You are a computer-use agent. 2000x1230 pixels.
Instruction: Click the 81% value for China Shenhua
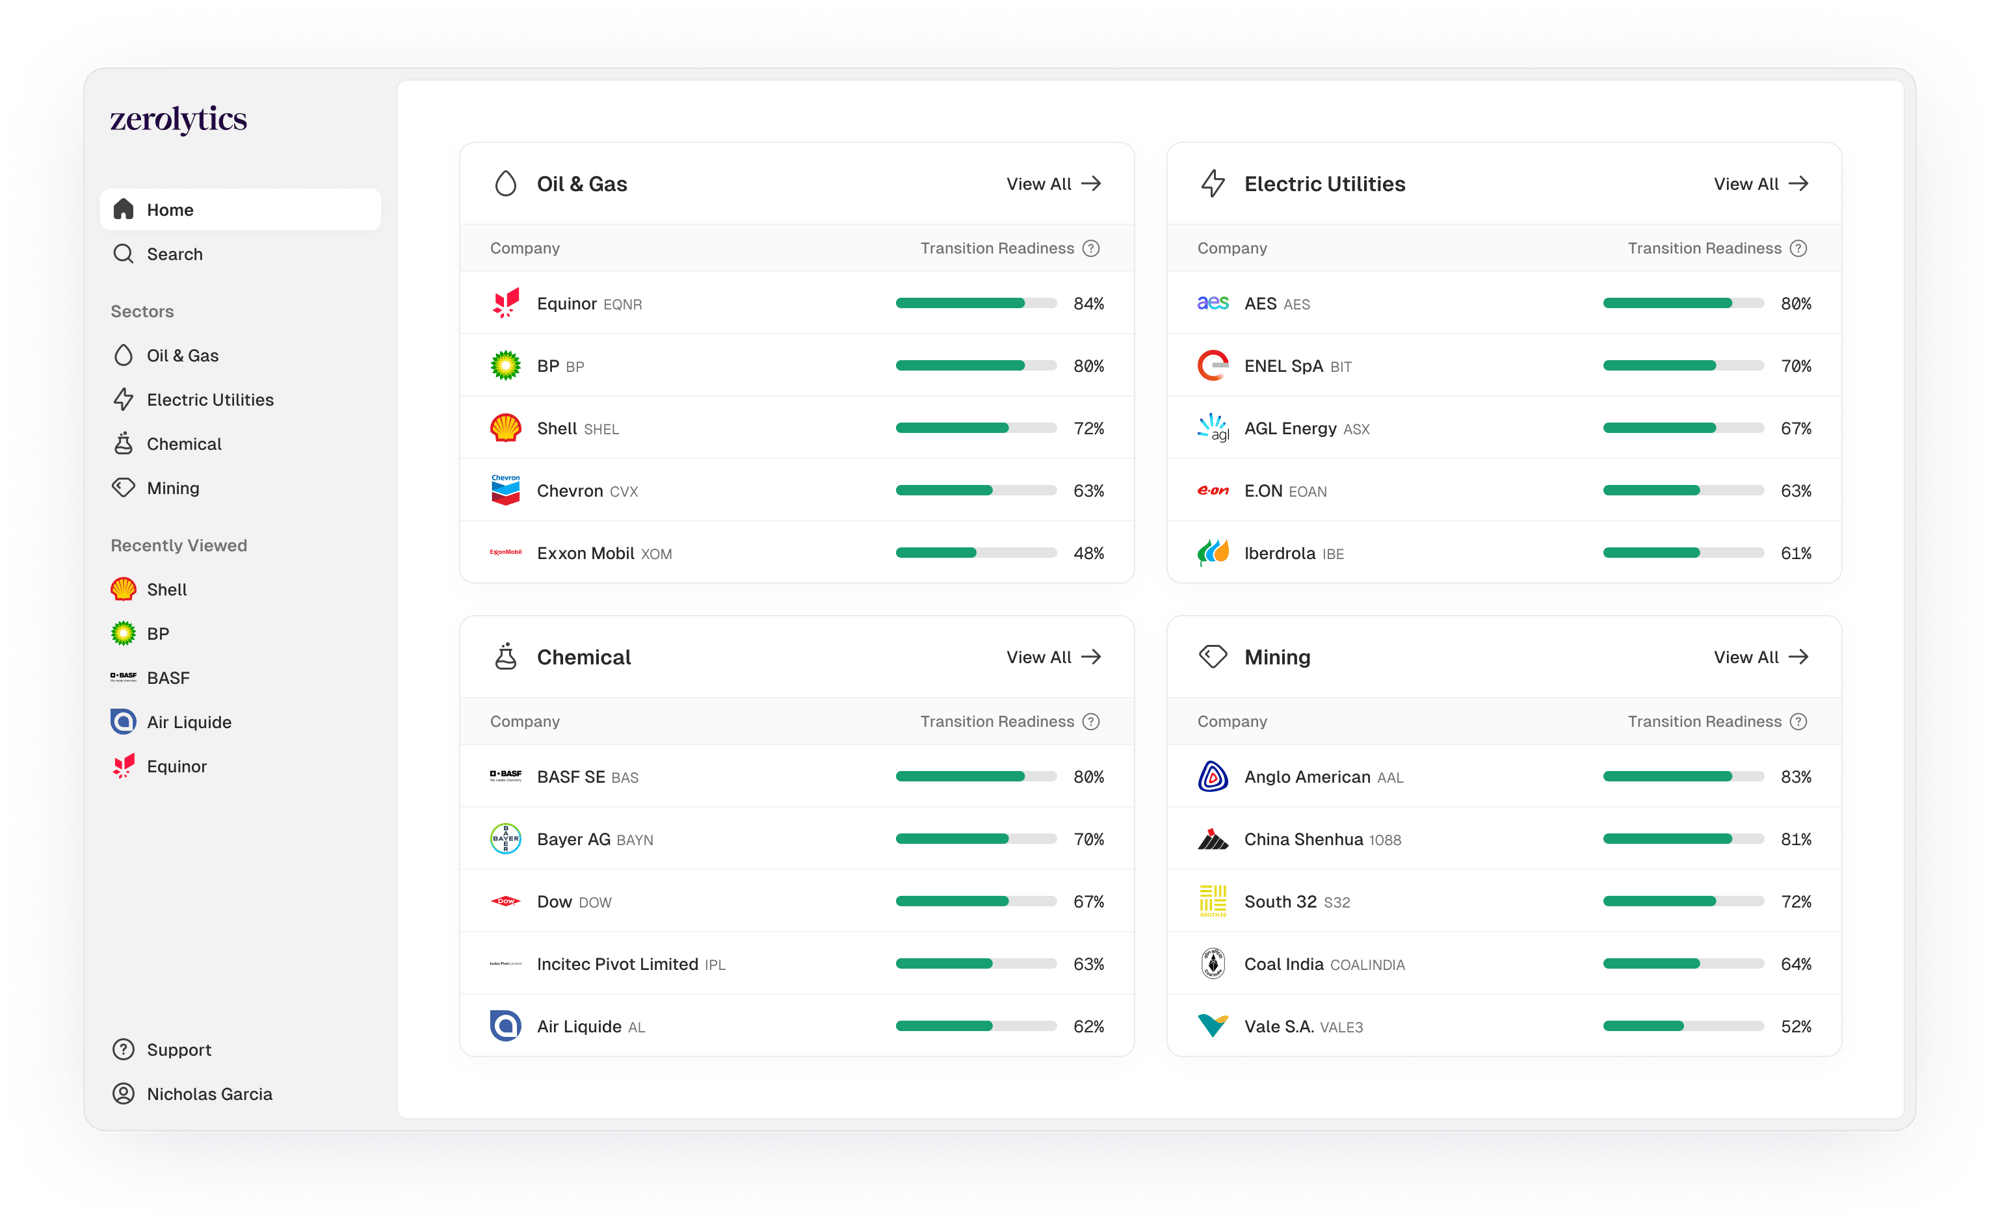1796,839
